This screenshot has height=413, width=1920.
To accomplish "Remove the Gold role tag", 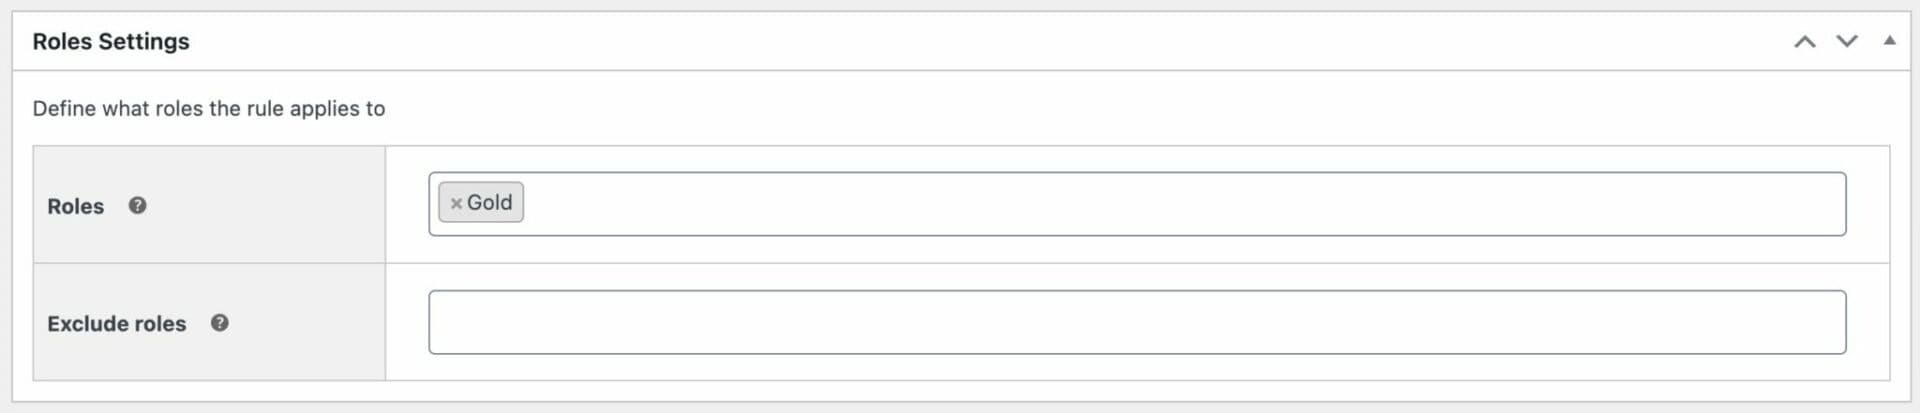I will pyautogui.click(x=456, y=203).
